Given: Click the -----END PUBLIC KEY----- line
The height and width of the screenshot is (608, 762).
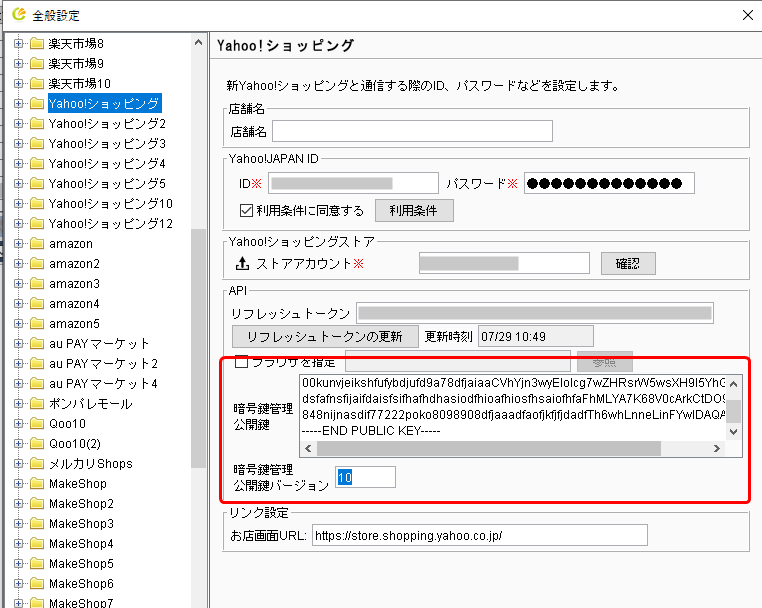Looking at the screenshot, I should point(371,431).
